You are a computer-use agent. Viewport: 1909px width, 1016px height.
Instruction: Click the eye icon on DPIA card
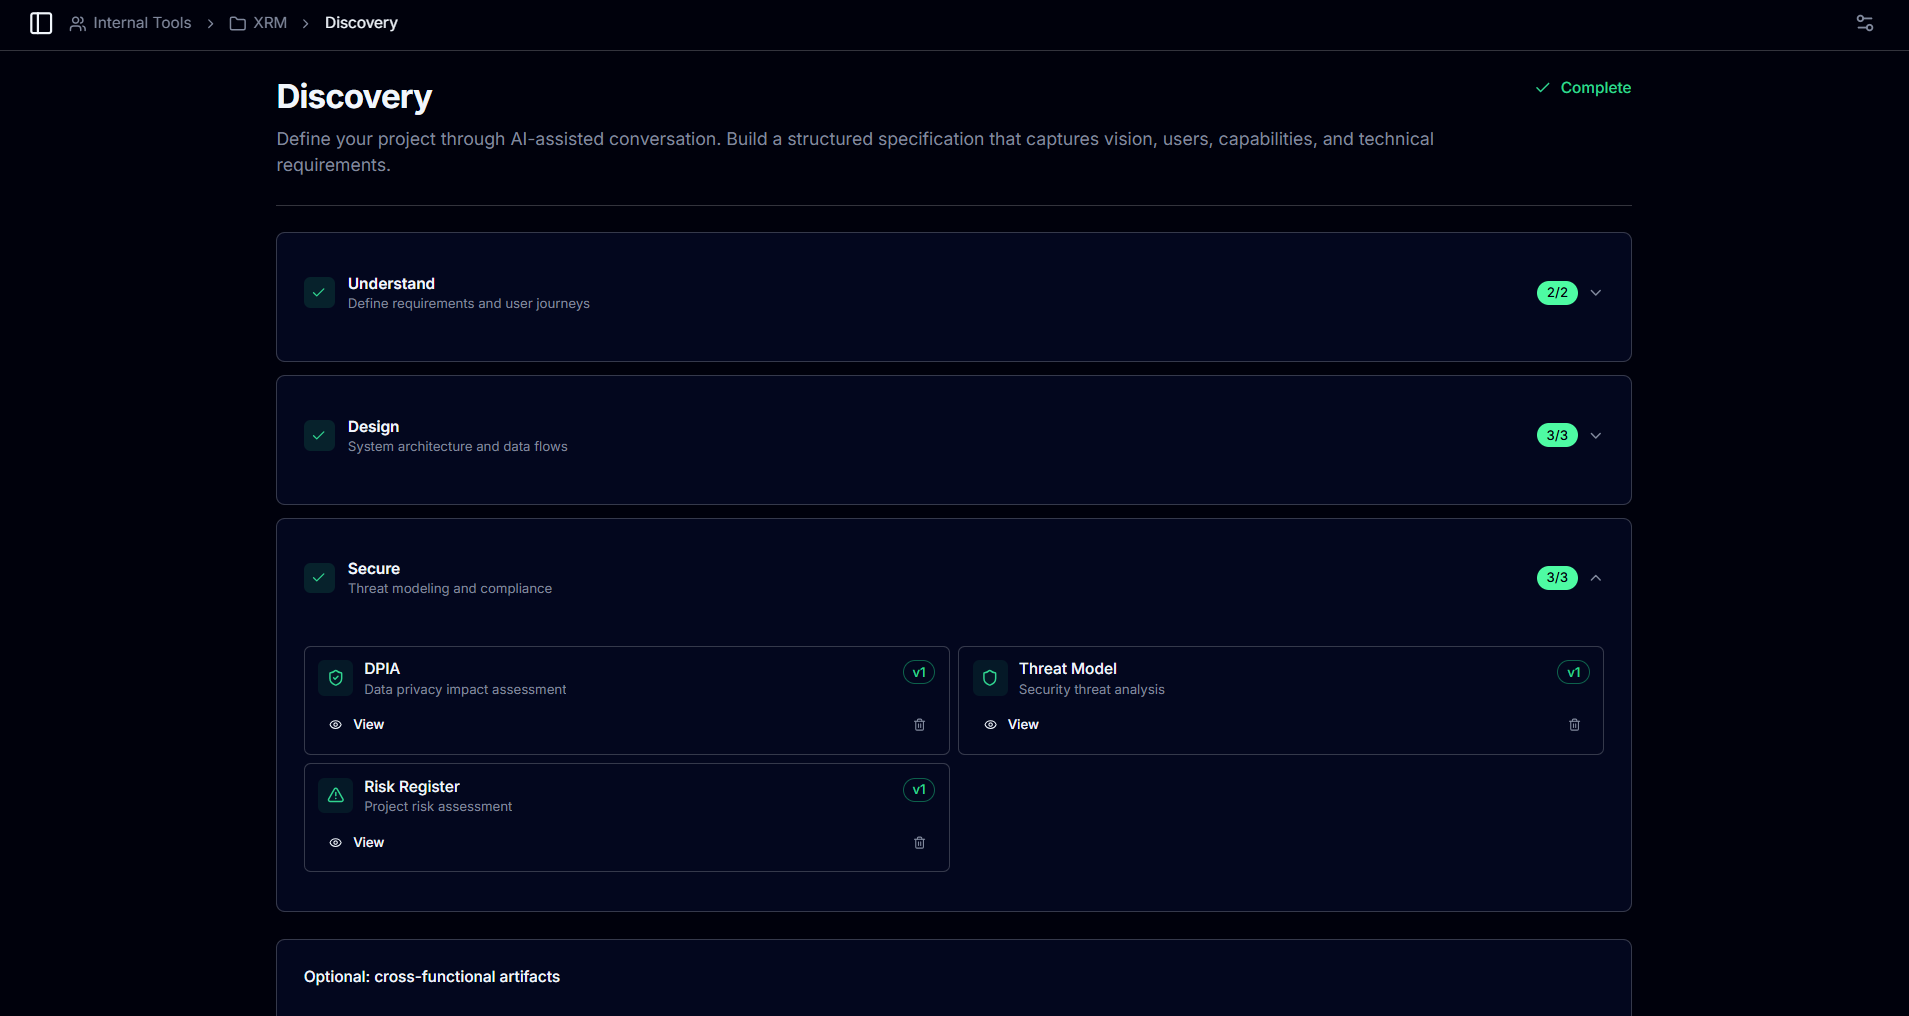336,725
